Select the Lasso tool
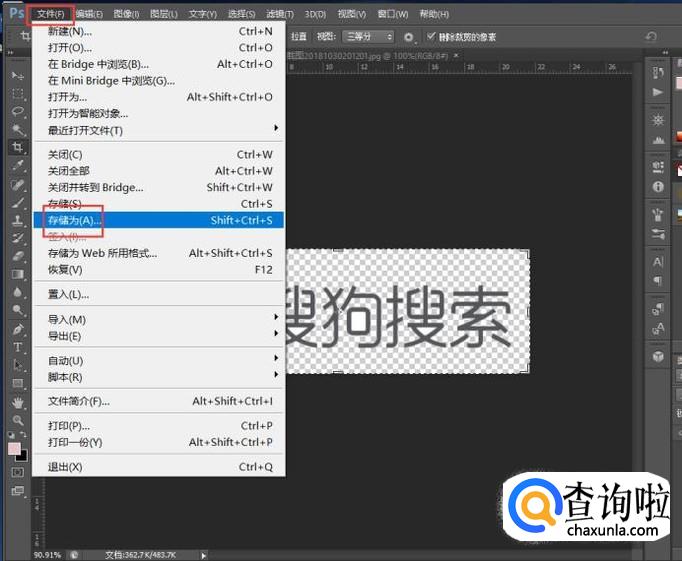Image resolution: width=682 pixels, height=561 pixels. [17, 111]
